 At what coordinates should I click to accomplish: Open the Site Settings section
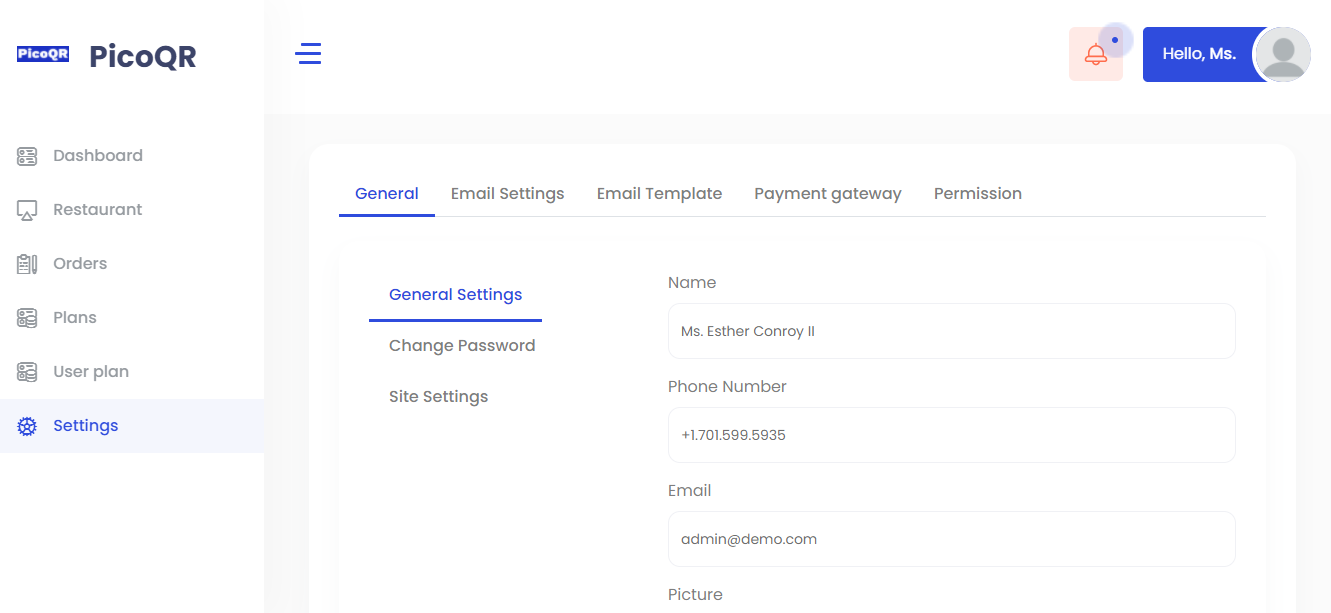[438, 397]
